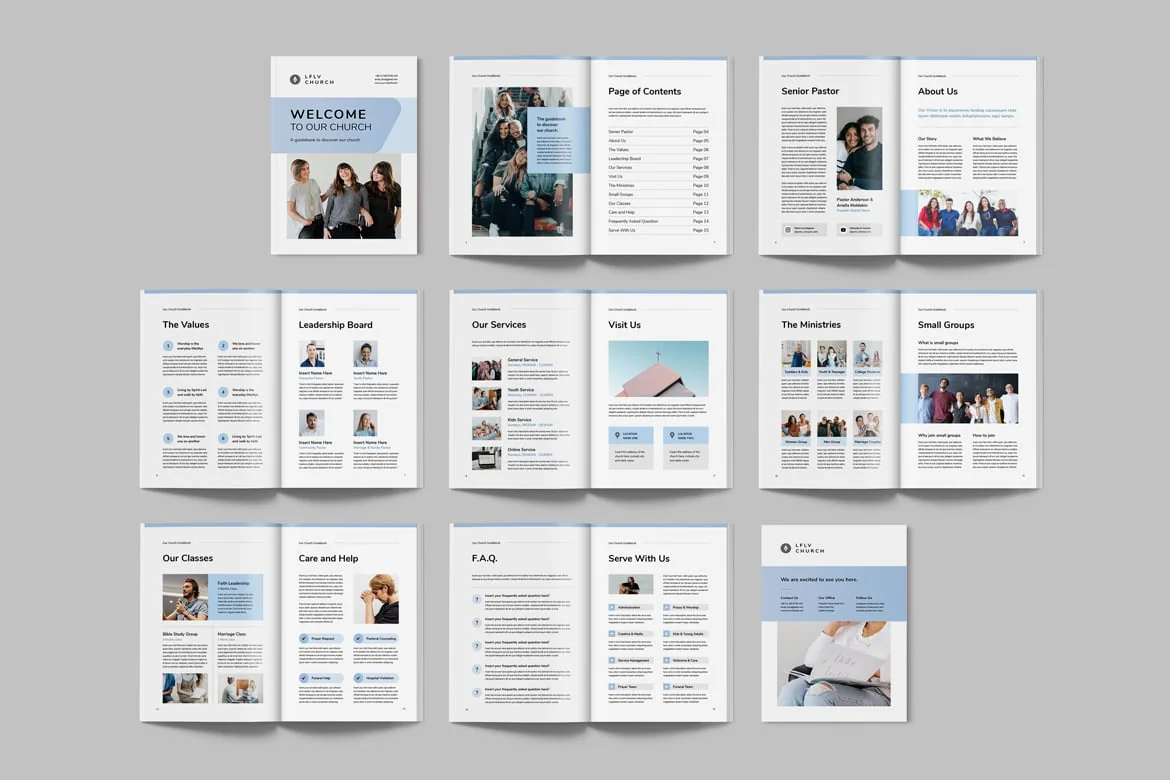Click the 'F.A.Q.' page heading

tap(484, 558)
